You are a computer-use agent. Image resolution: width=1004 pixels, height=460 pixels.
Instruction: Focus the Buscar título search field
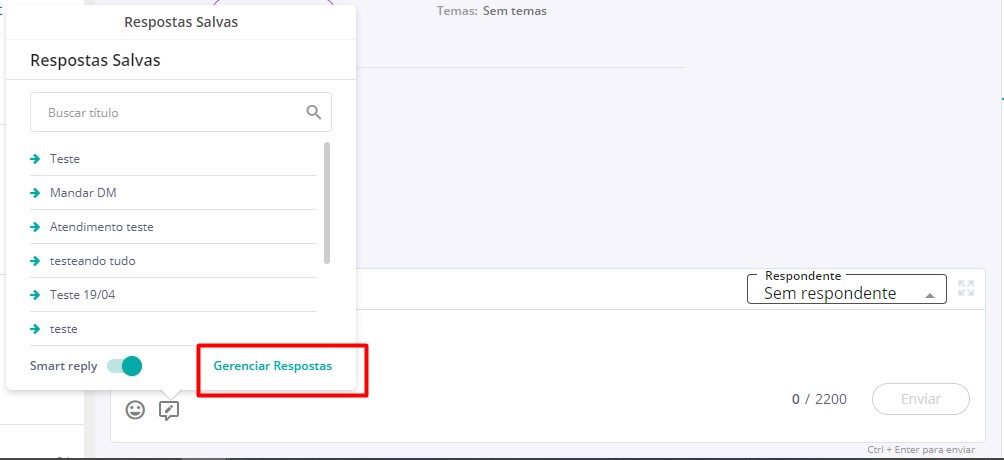pos(181,112)
